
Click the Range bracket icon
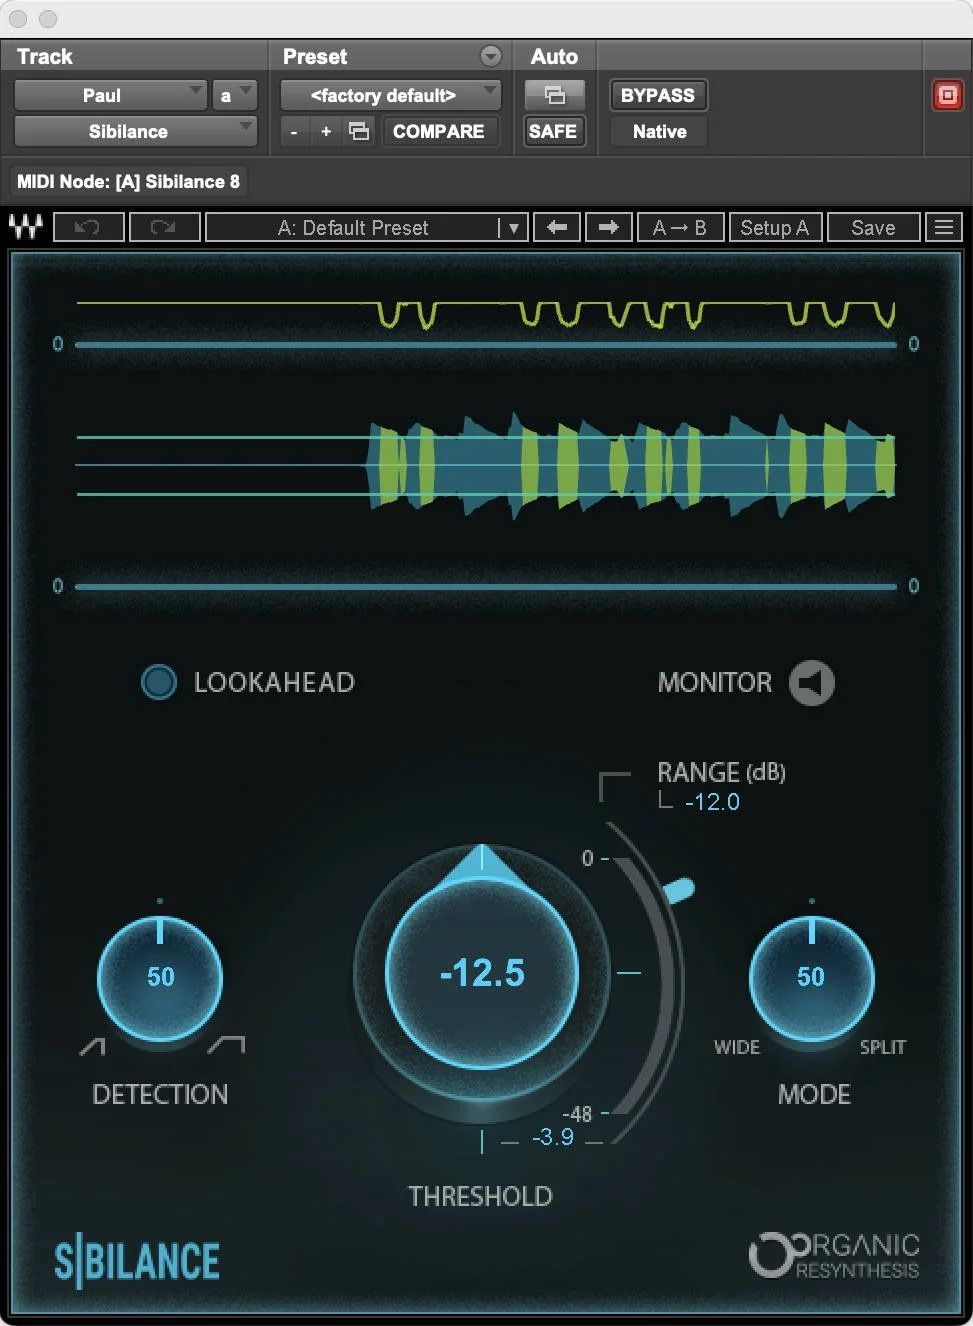(614, 786)
